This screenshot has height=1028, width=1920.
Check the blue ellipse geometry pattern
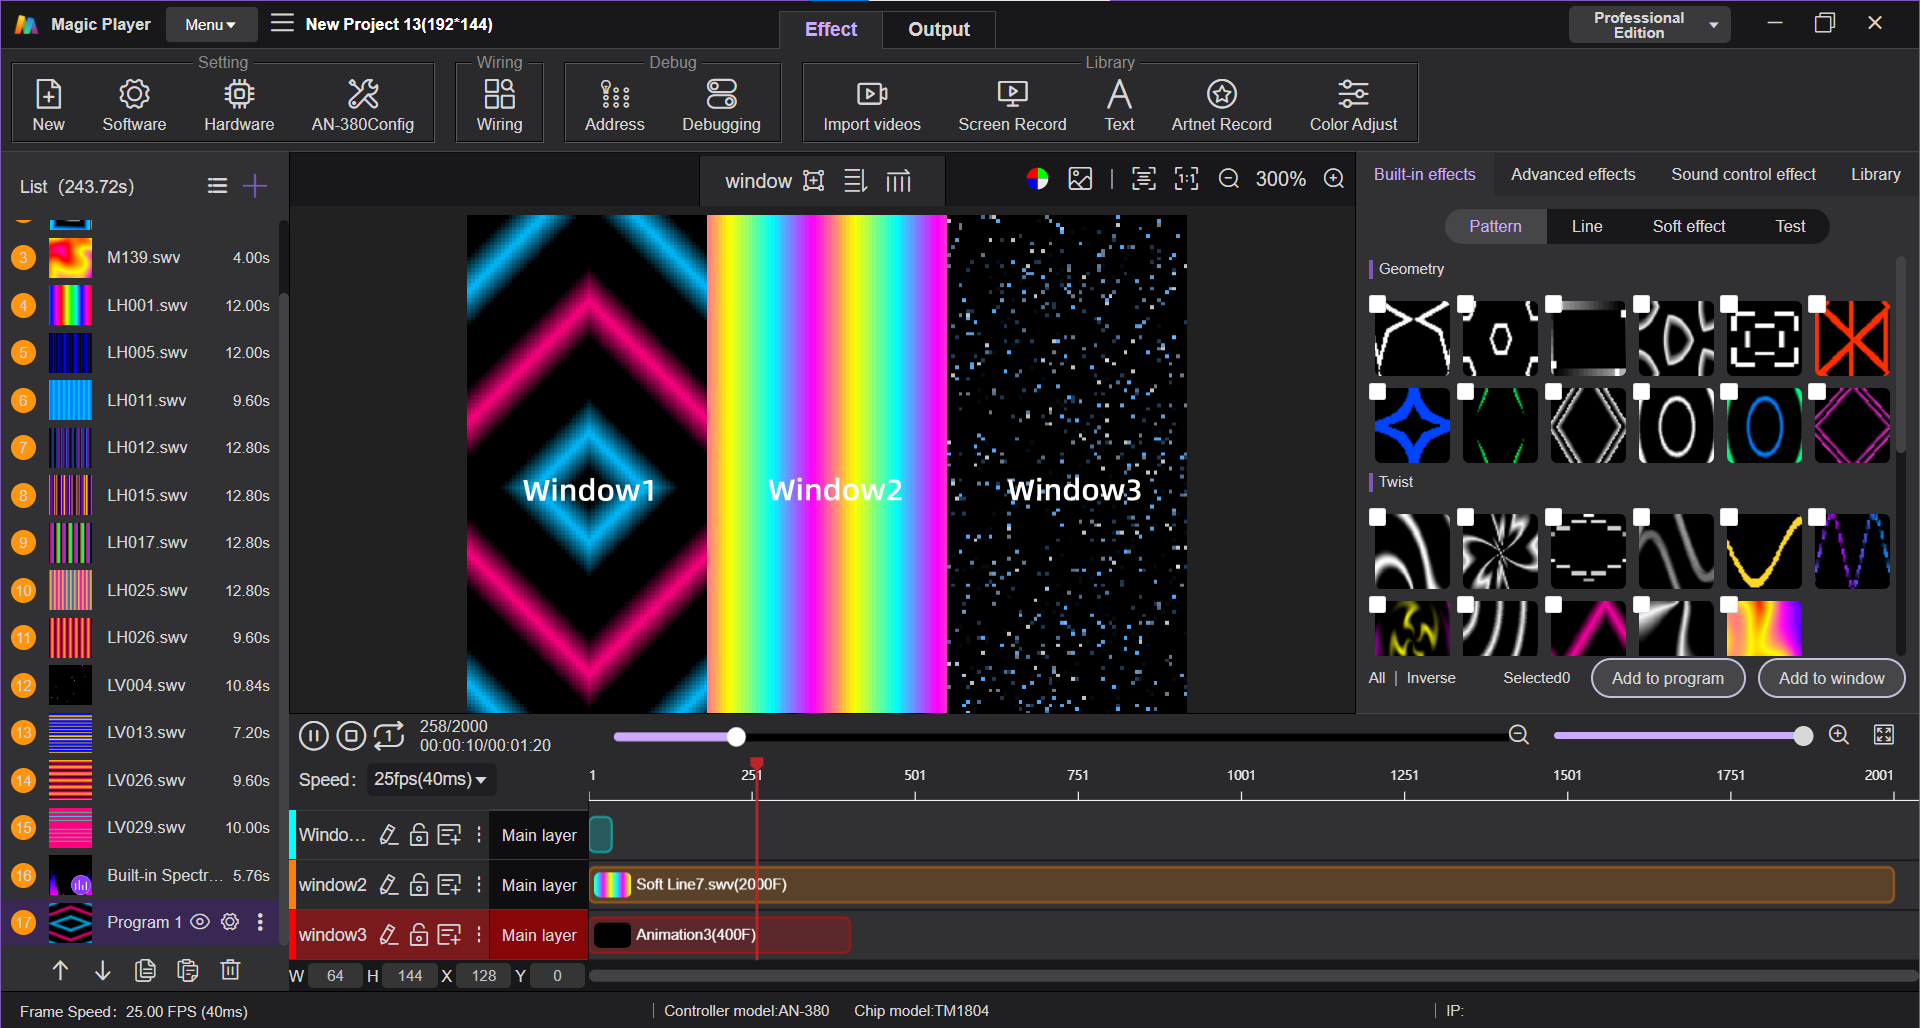pos(1729,391)
